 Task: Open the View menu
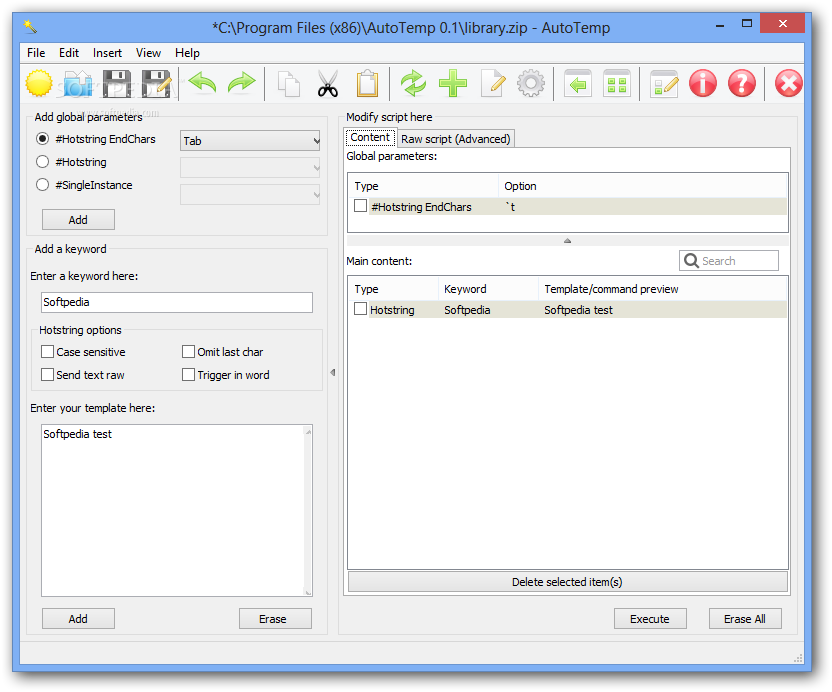(x=148, y=53)
